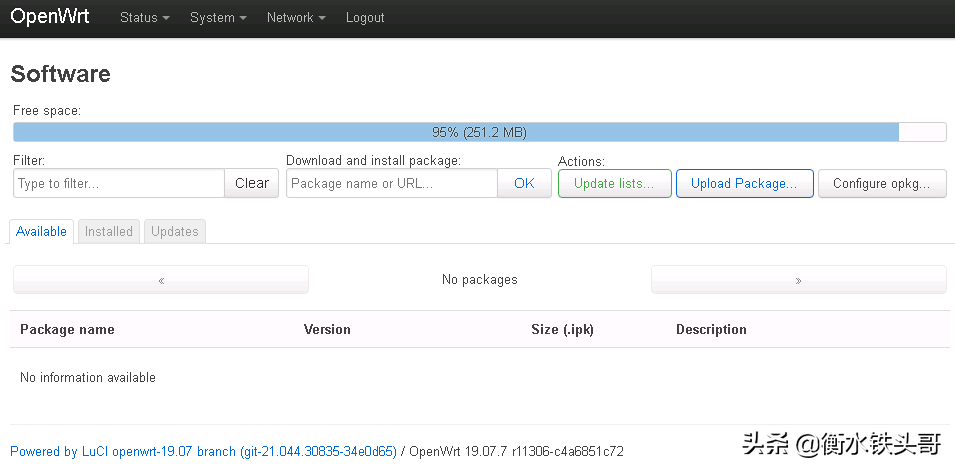Expand the System menu
This screenshot has width=955, height=470.
pos(217,18)
